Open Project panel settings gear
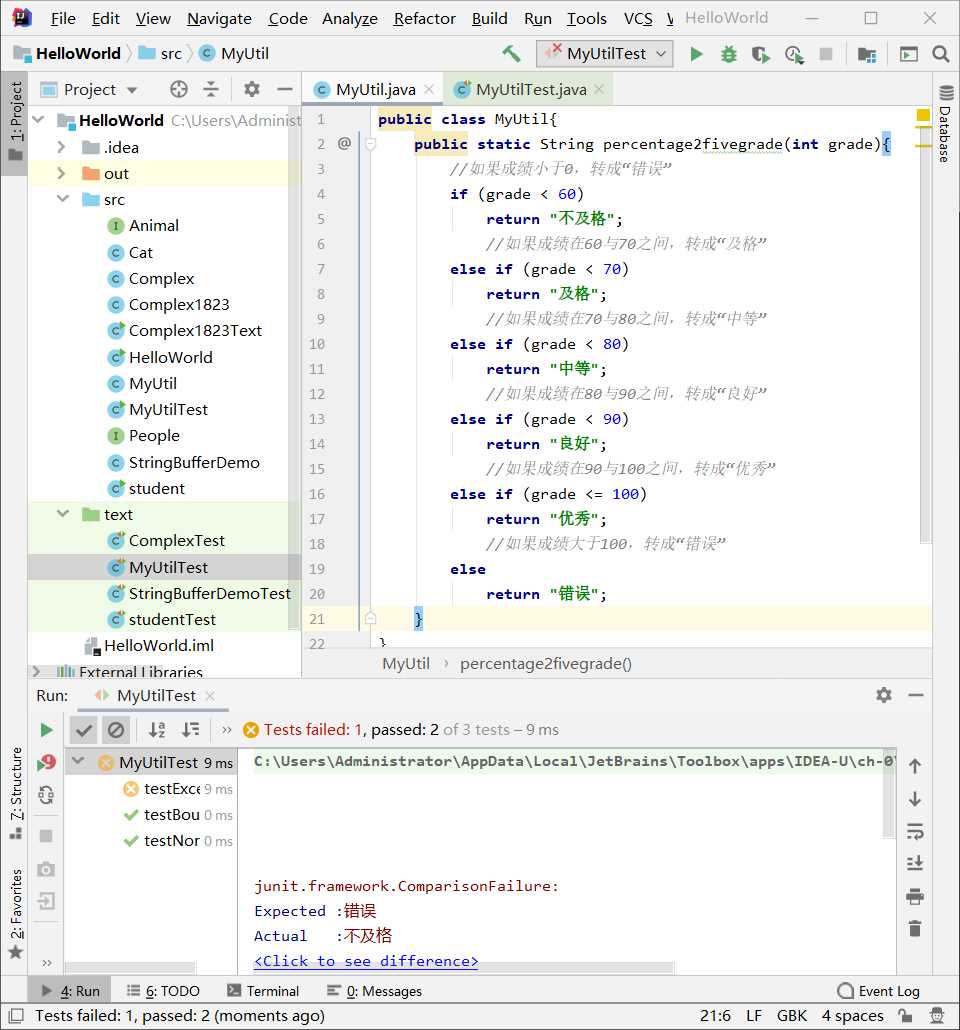The width and height of the screenshot is (960, 1030). pyautogui.click(x=252, y=89)
